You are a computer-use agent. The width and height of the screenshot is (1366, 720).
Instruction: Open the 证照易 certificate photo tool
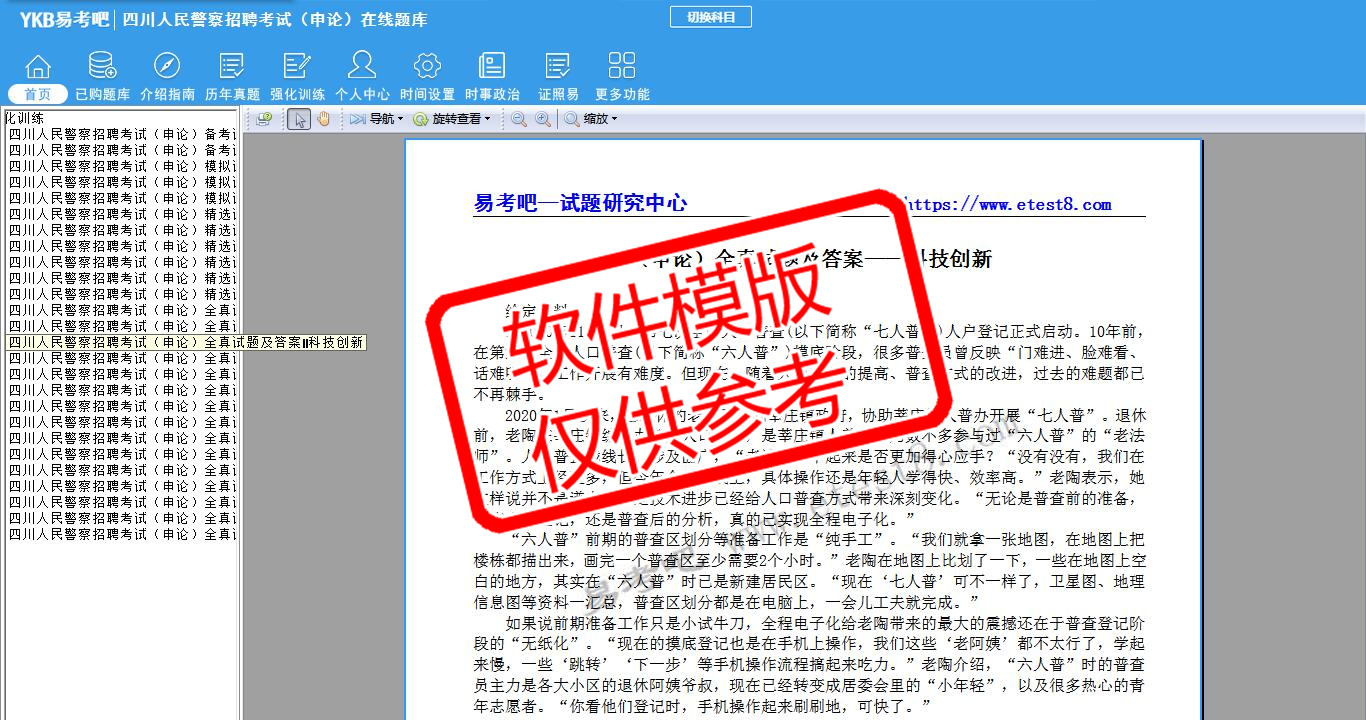pyautogui.click(x=558, y=78)
